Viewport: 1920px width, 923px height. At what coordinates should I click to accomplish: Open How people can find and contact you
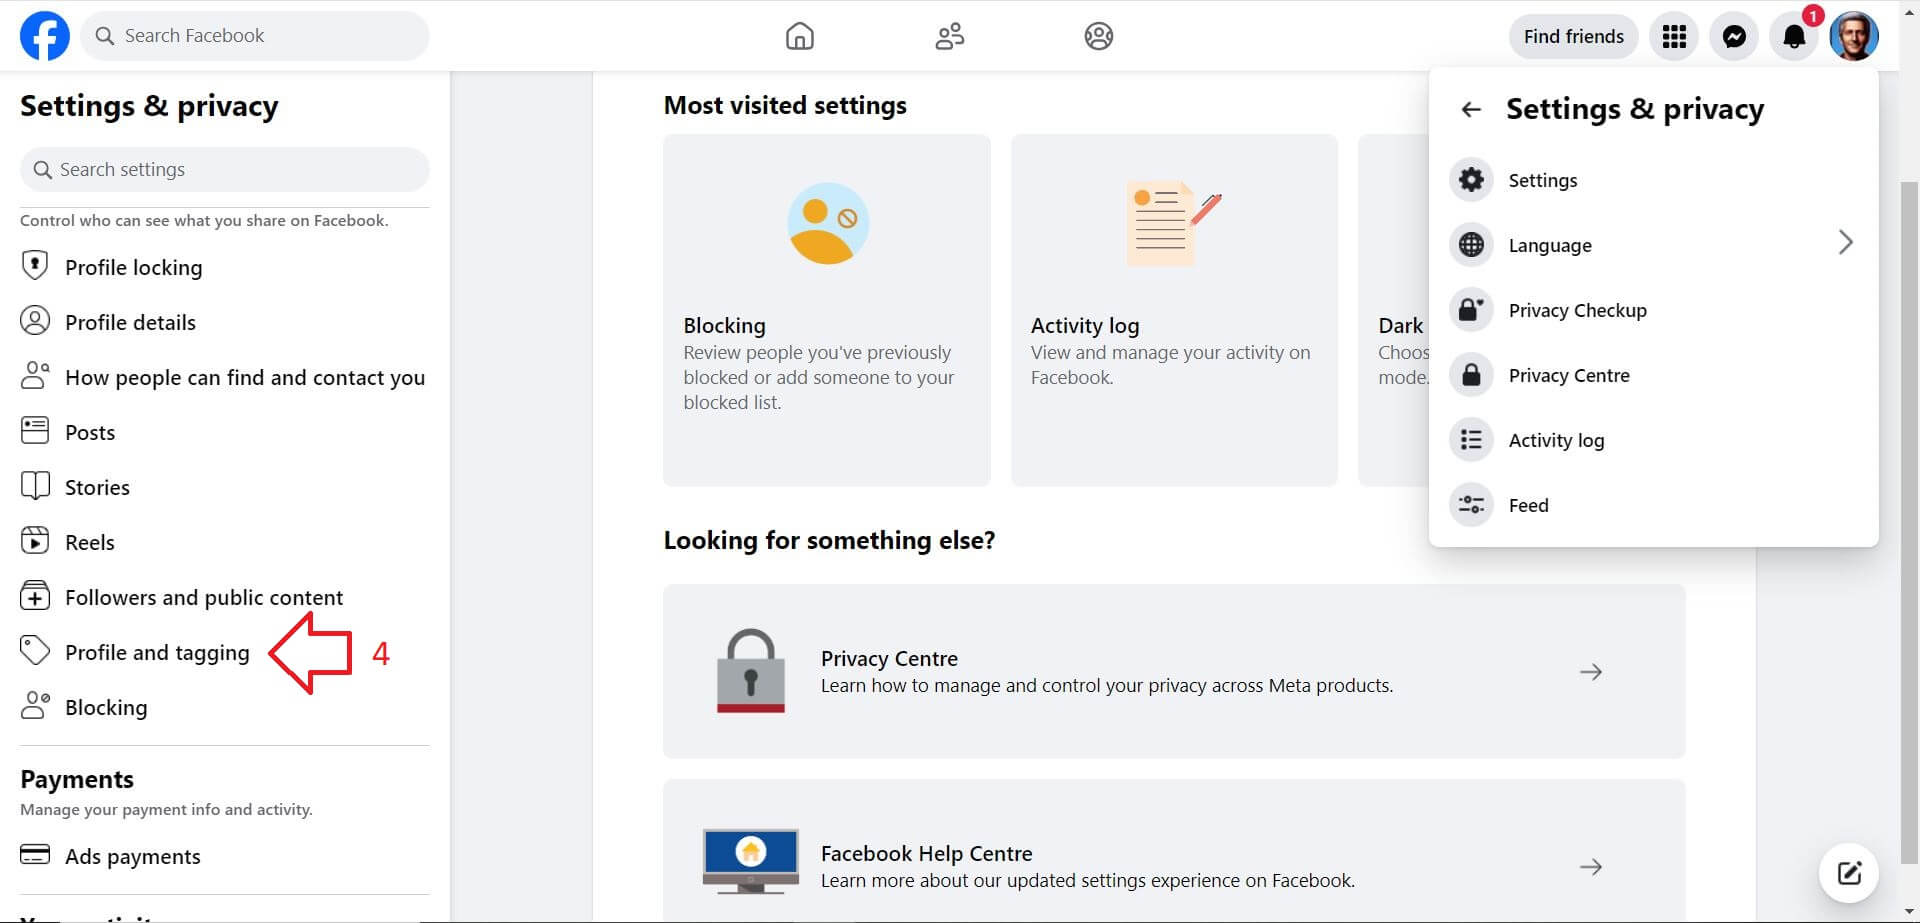(x=245, y=377)
